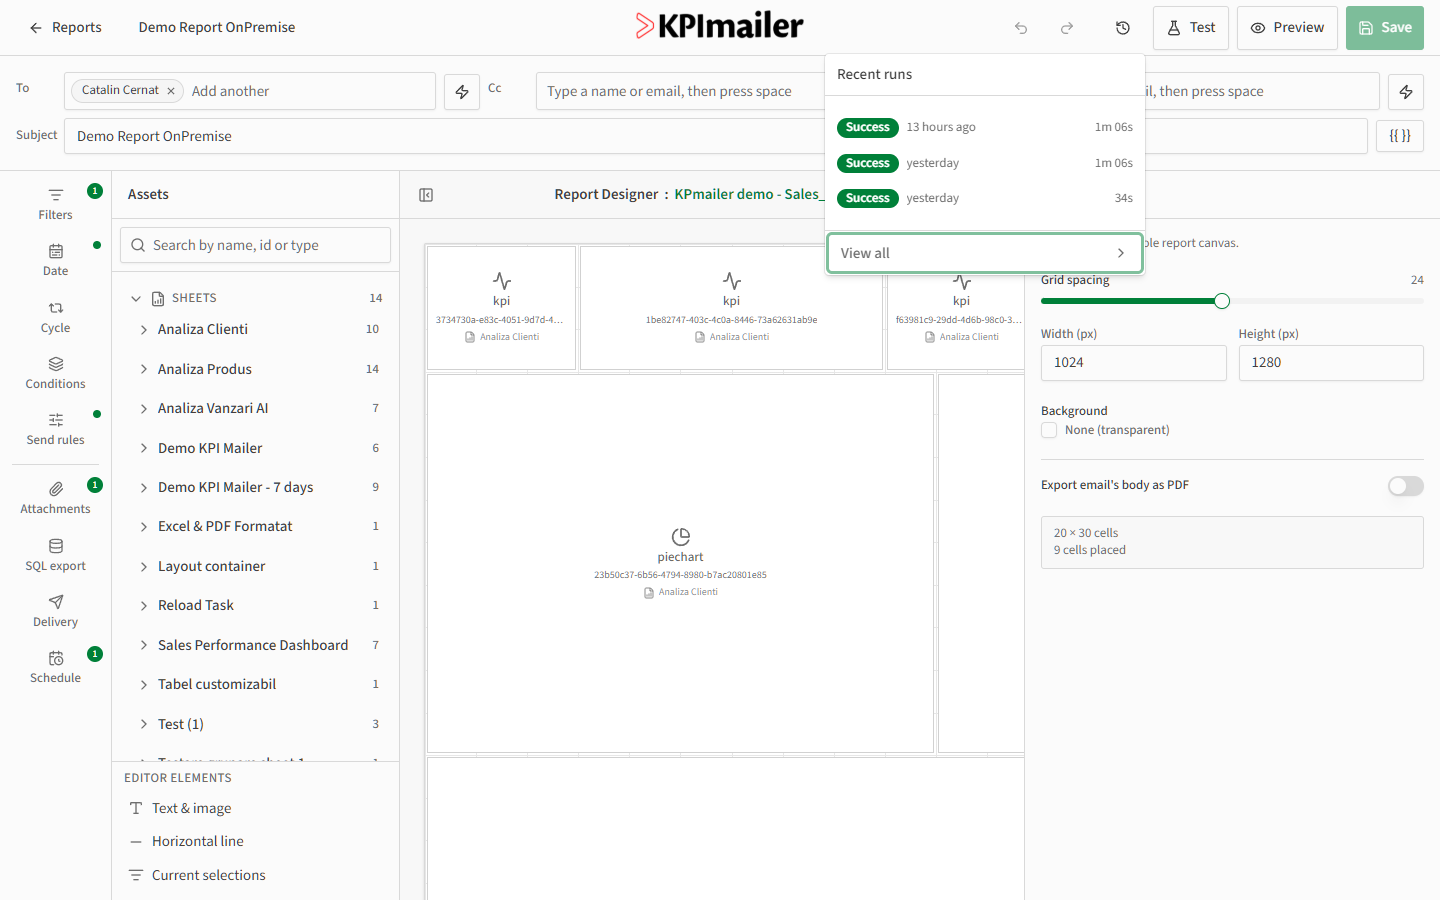Open the Conditions sidebar section

[56, 372]
